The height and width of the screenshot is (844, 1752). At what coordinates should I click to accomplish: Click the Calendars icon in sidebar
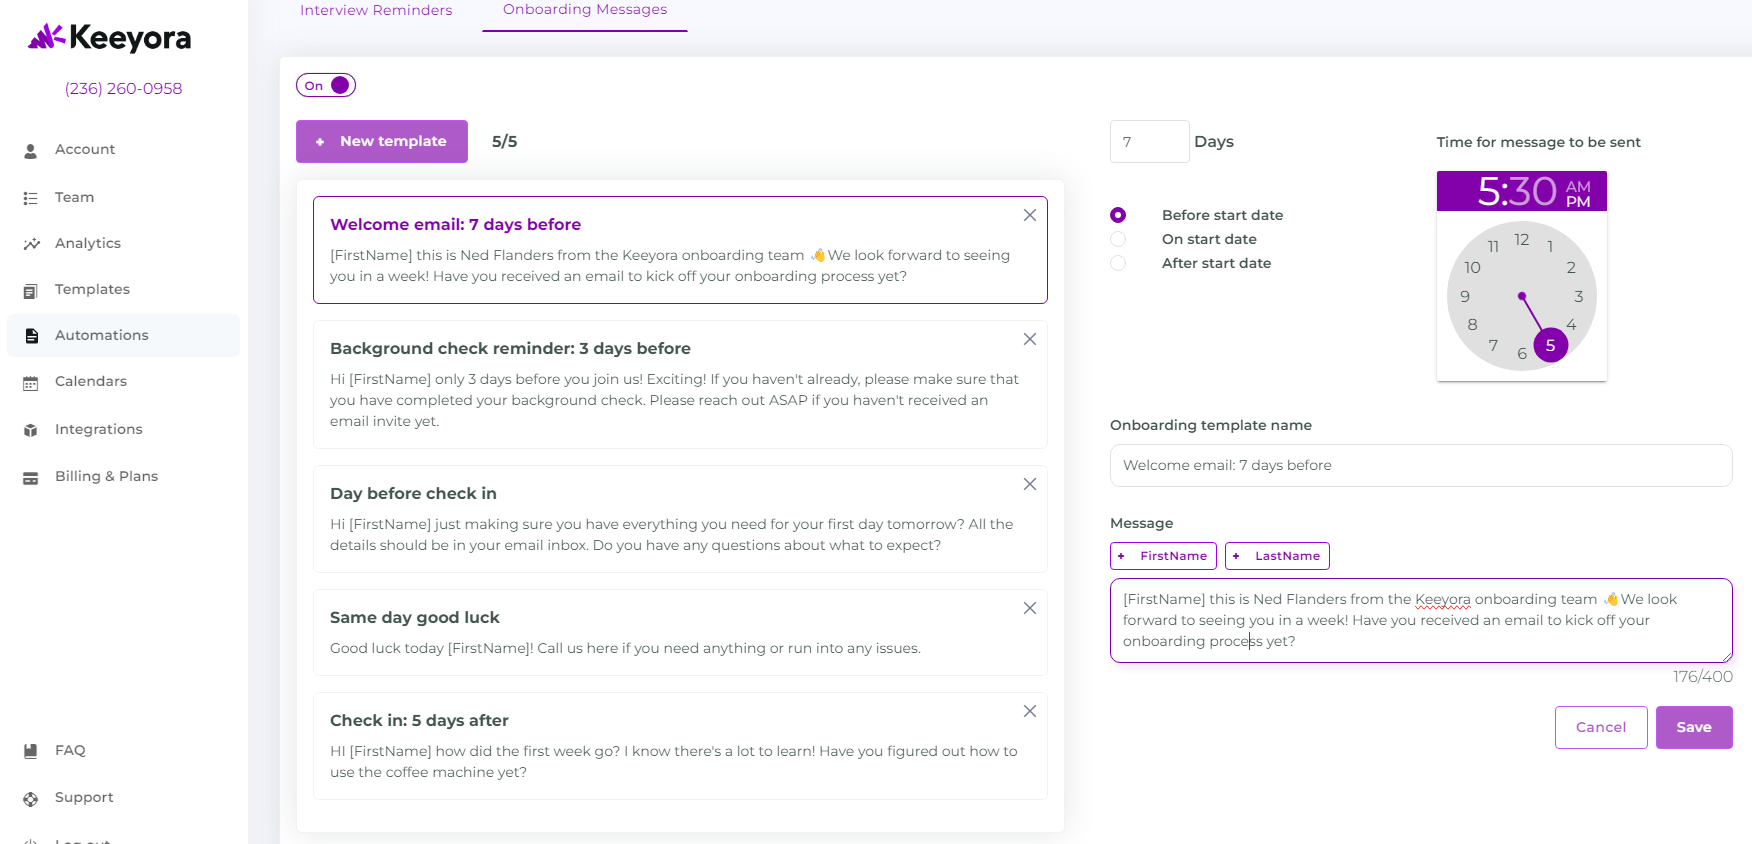pyautogui.click(x=31, y=382)
